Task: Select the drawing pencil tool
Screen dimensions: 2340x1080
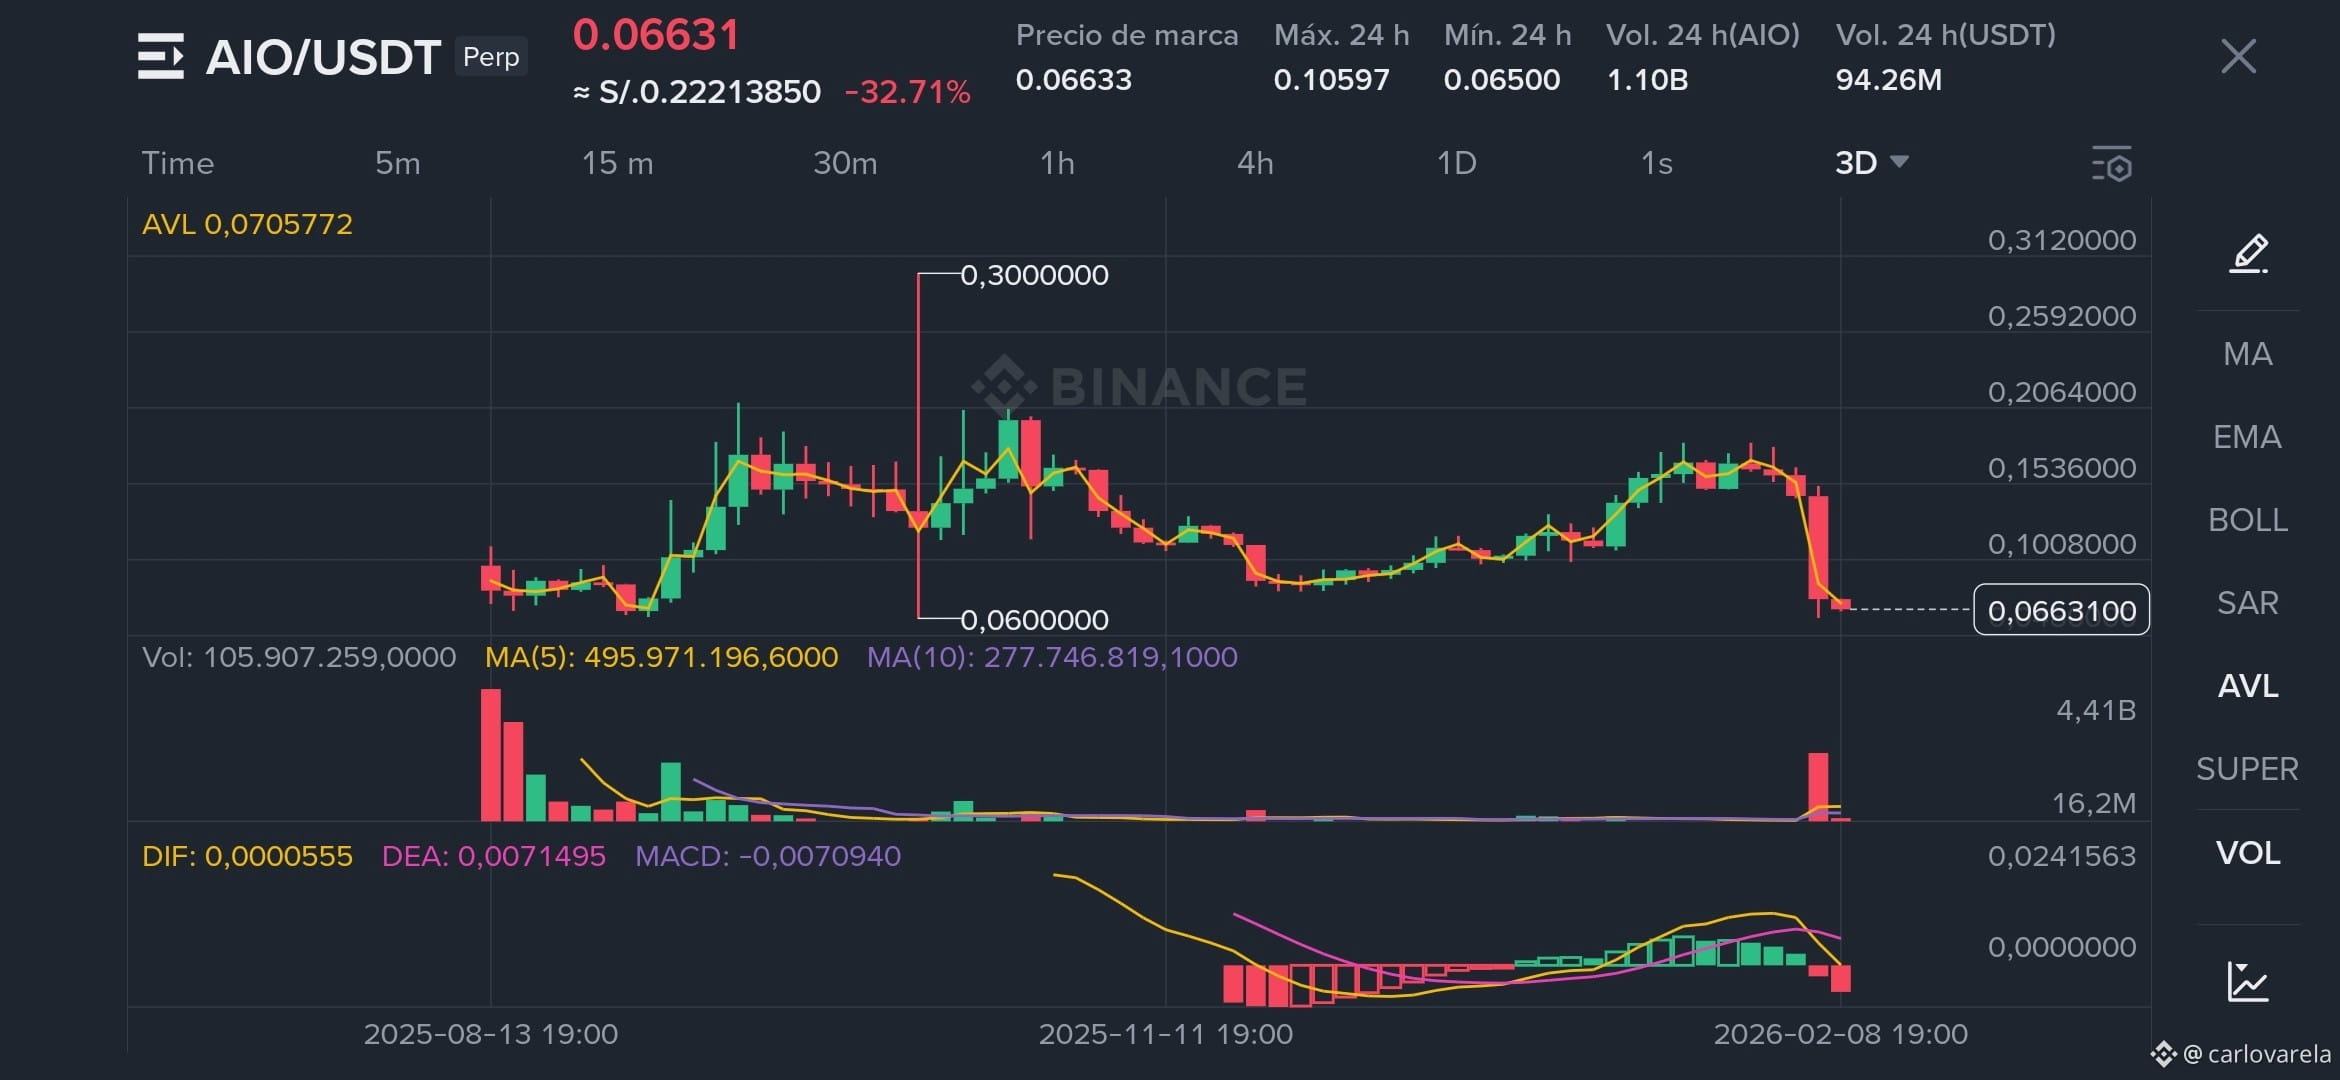Action: click(2248, 253)
